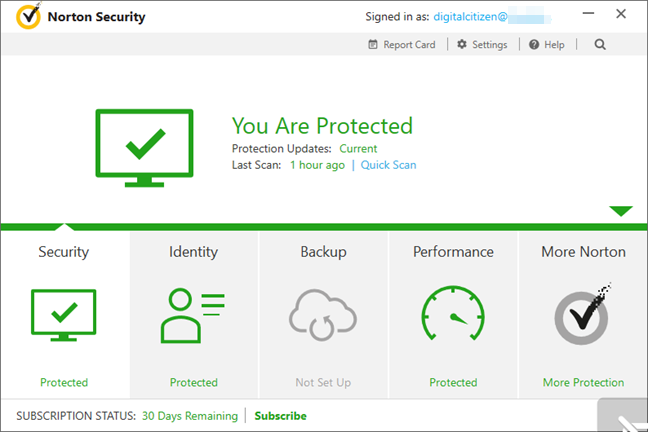The image size is (648, 432).
Task: Click '30 Days Remaining' subscription text
Action: [x=190, y=416]
